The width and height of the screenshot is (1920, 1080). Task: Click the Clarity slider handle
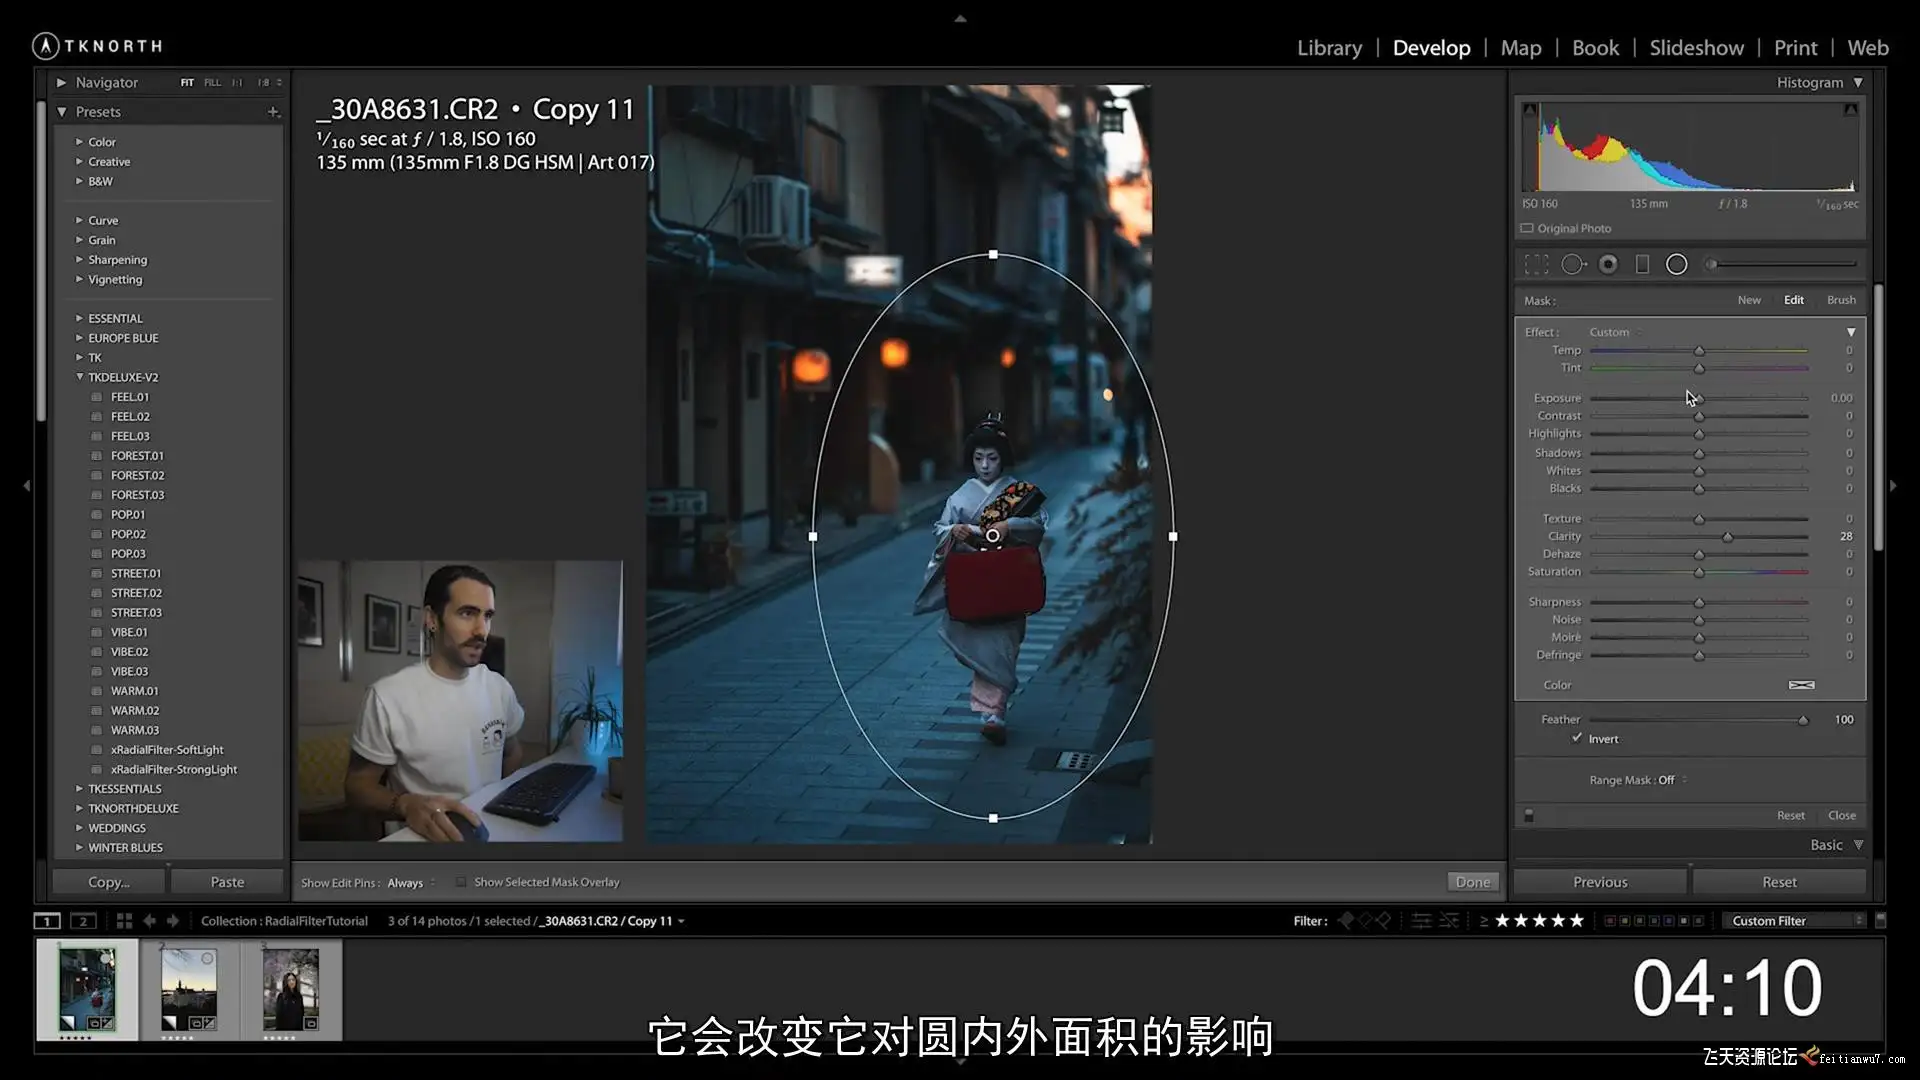(x=1727, y=537)
